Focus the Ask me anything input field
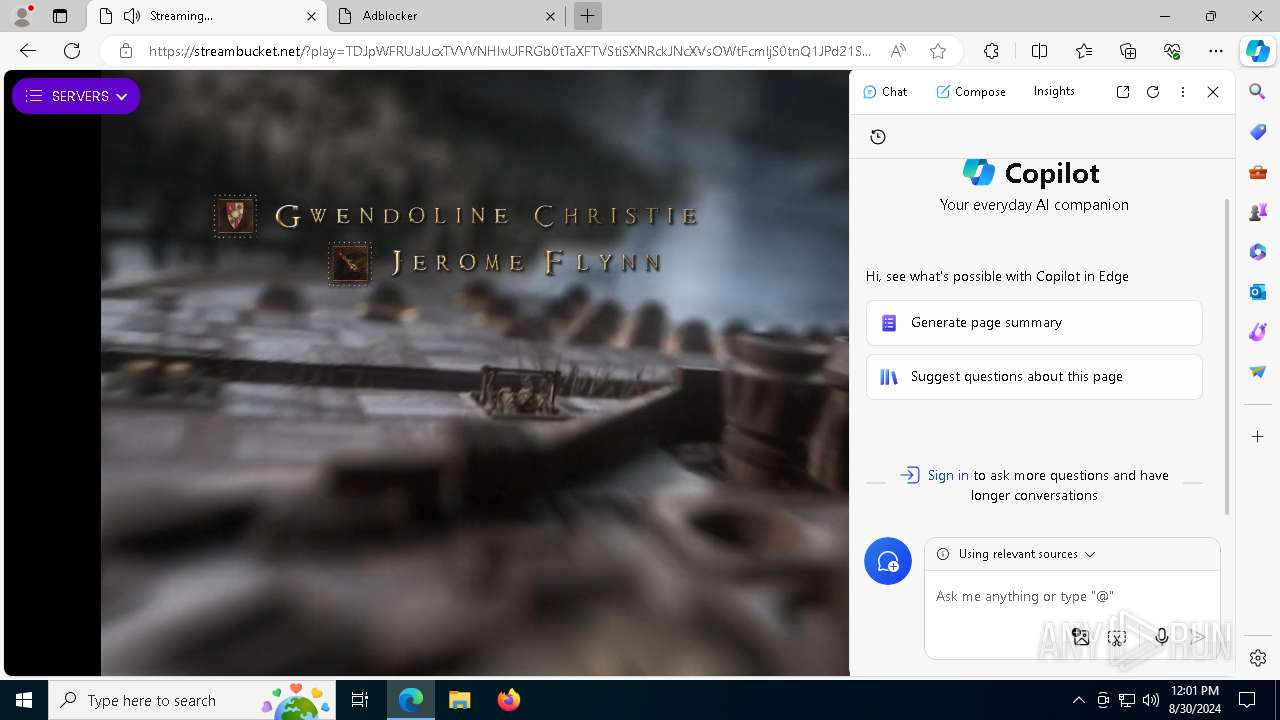This screenshot has height=720, width=1280. (1070, 596)
